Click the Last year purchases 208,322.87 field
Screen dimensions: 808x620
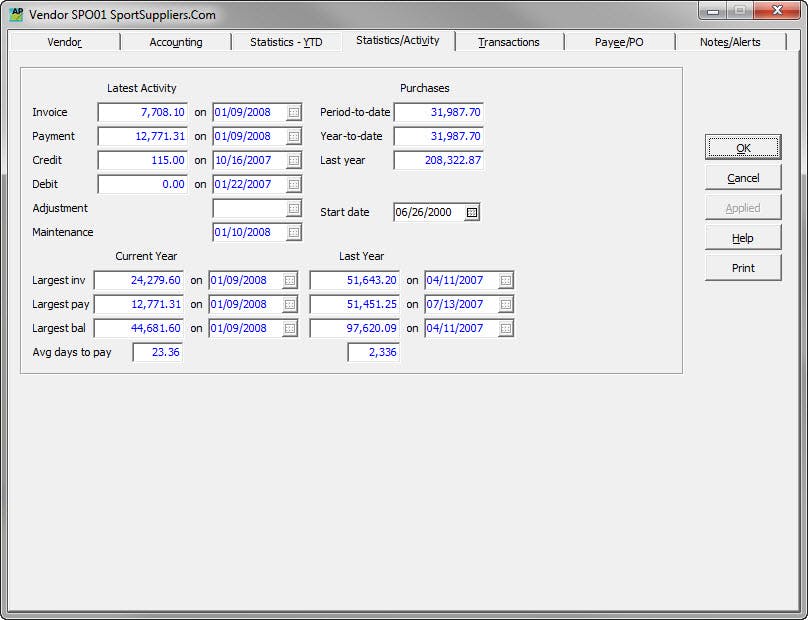pyautogui.click(x=439, y=160)
